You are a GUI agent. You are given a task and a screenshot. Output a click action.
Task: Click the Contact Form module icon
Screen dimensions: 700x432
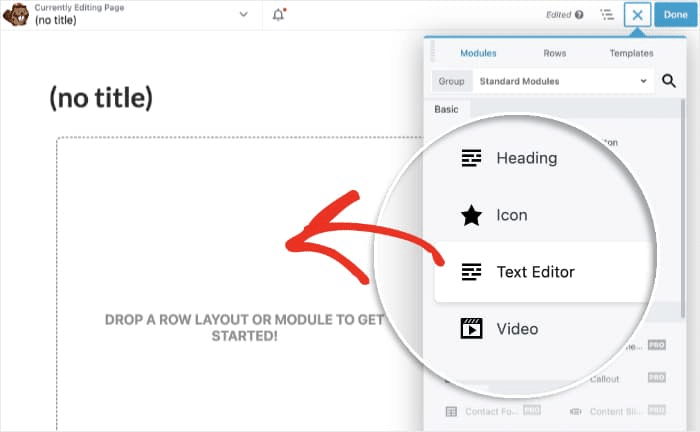pos(452,411)
